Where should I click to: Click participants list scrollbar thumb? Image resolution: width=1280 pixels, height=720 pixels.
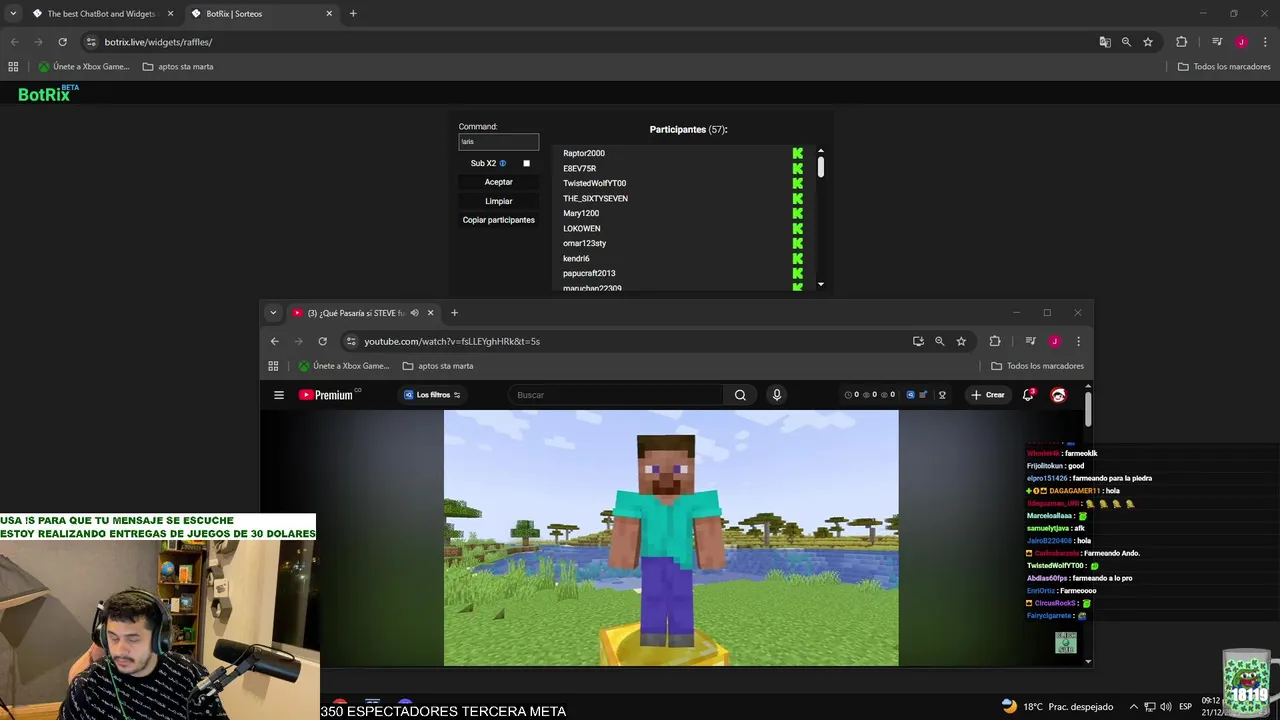820,167
